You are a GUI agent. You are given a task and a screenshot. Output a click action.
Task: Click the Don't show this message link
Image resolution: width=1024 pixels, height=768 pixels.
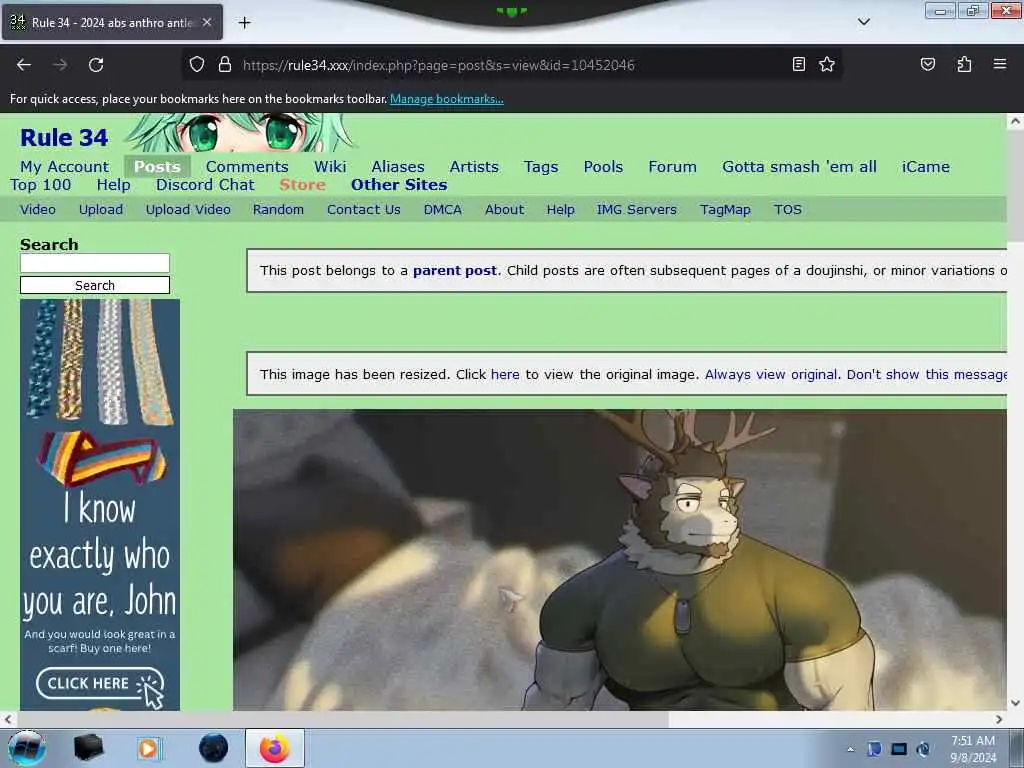pos(927,375)
